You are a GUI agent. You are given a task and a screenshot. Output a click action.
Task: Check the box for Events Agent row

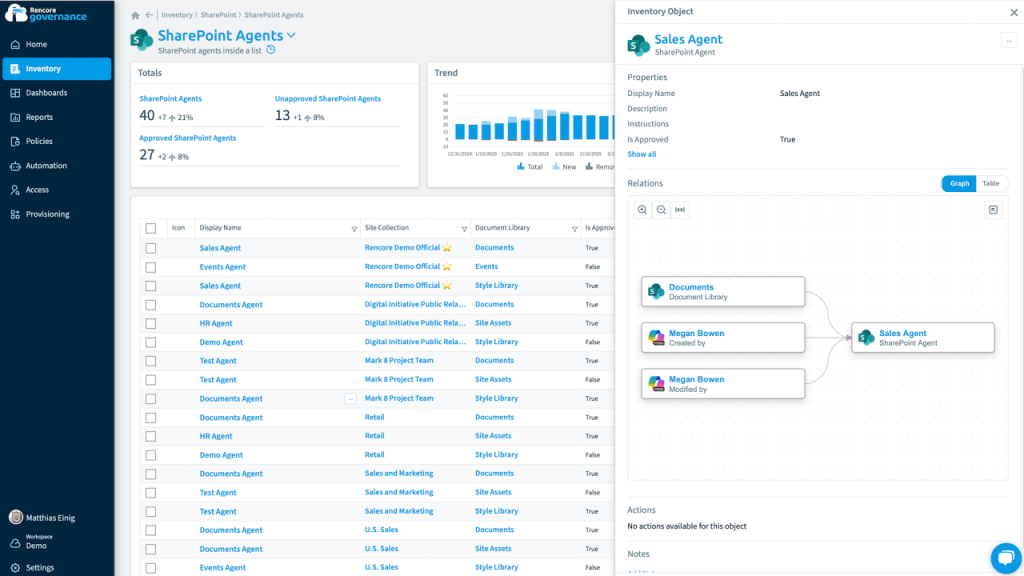click(151, 267)
